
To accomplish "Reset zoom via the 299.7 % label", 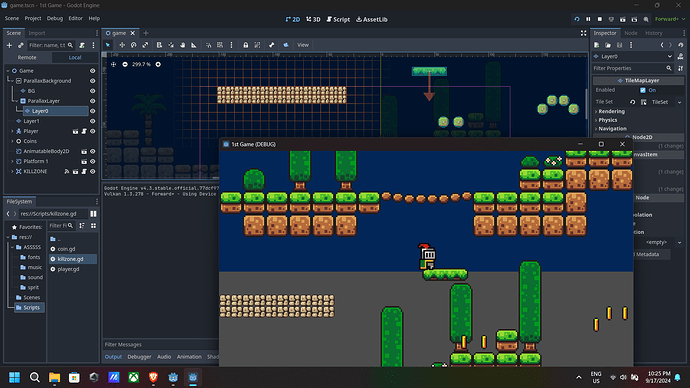I will coord(141,64).
